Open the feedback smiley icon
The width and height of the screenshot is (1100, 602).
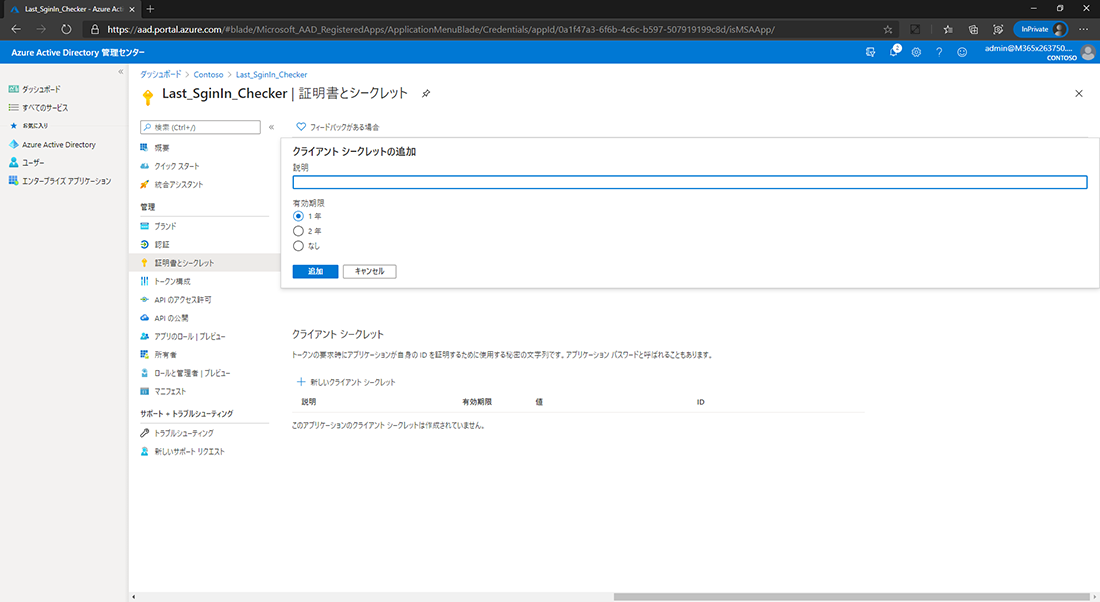[x=962, y=52]
